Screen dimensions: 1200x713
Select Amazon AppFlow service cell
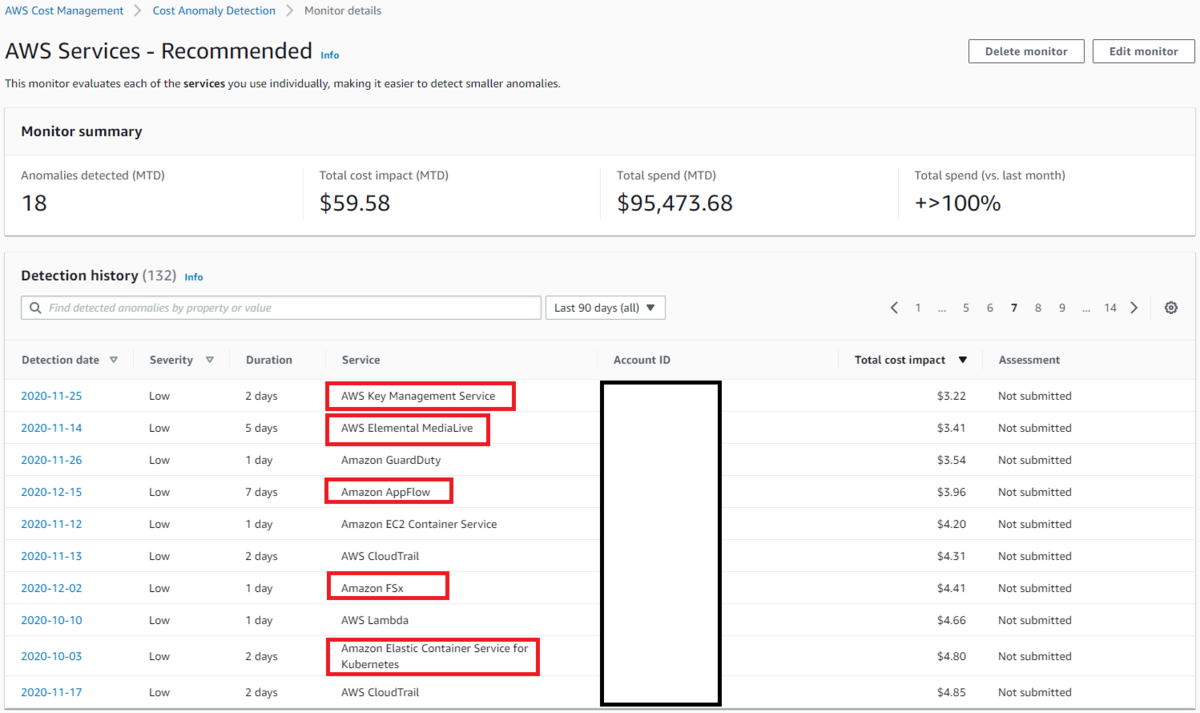tap(385, 492)
